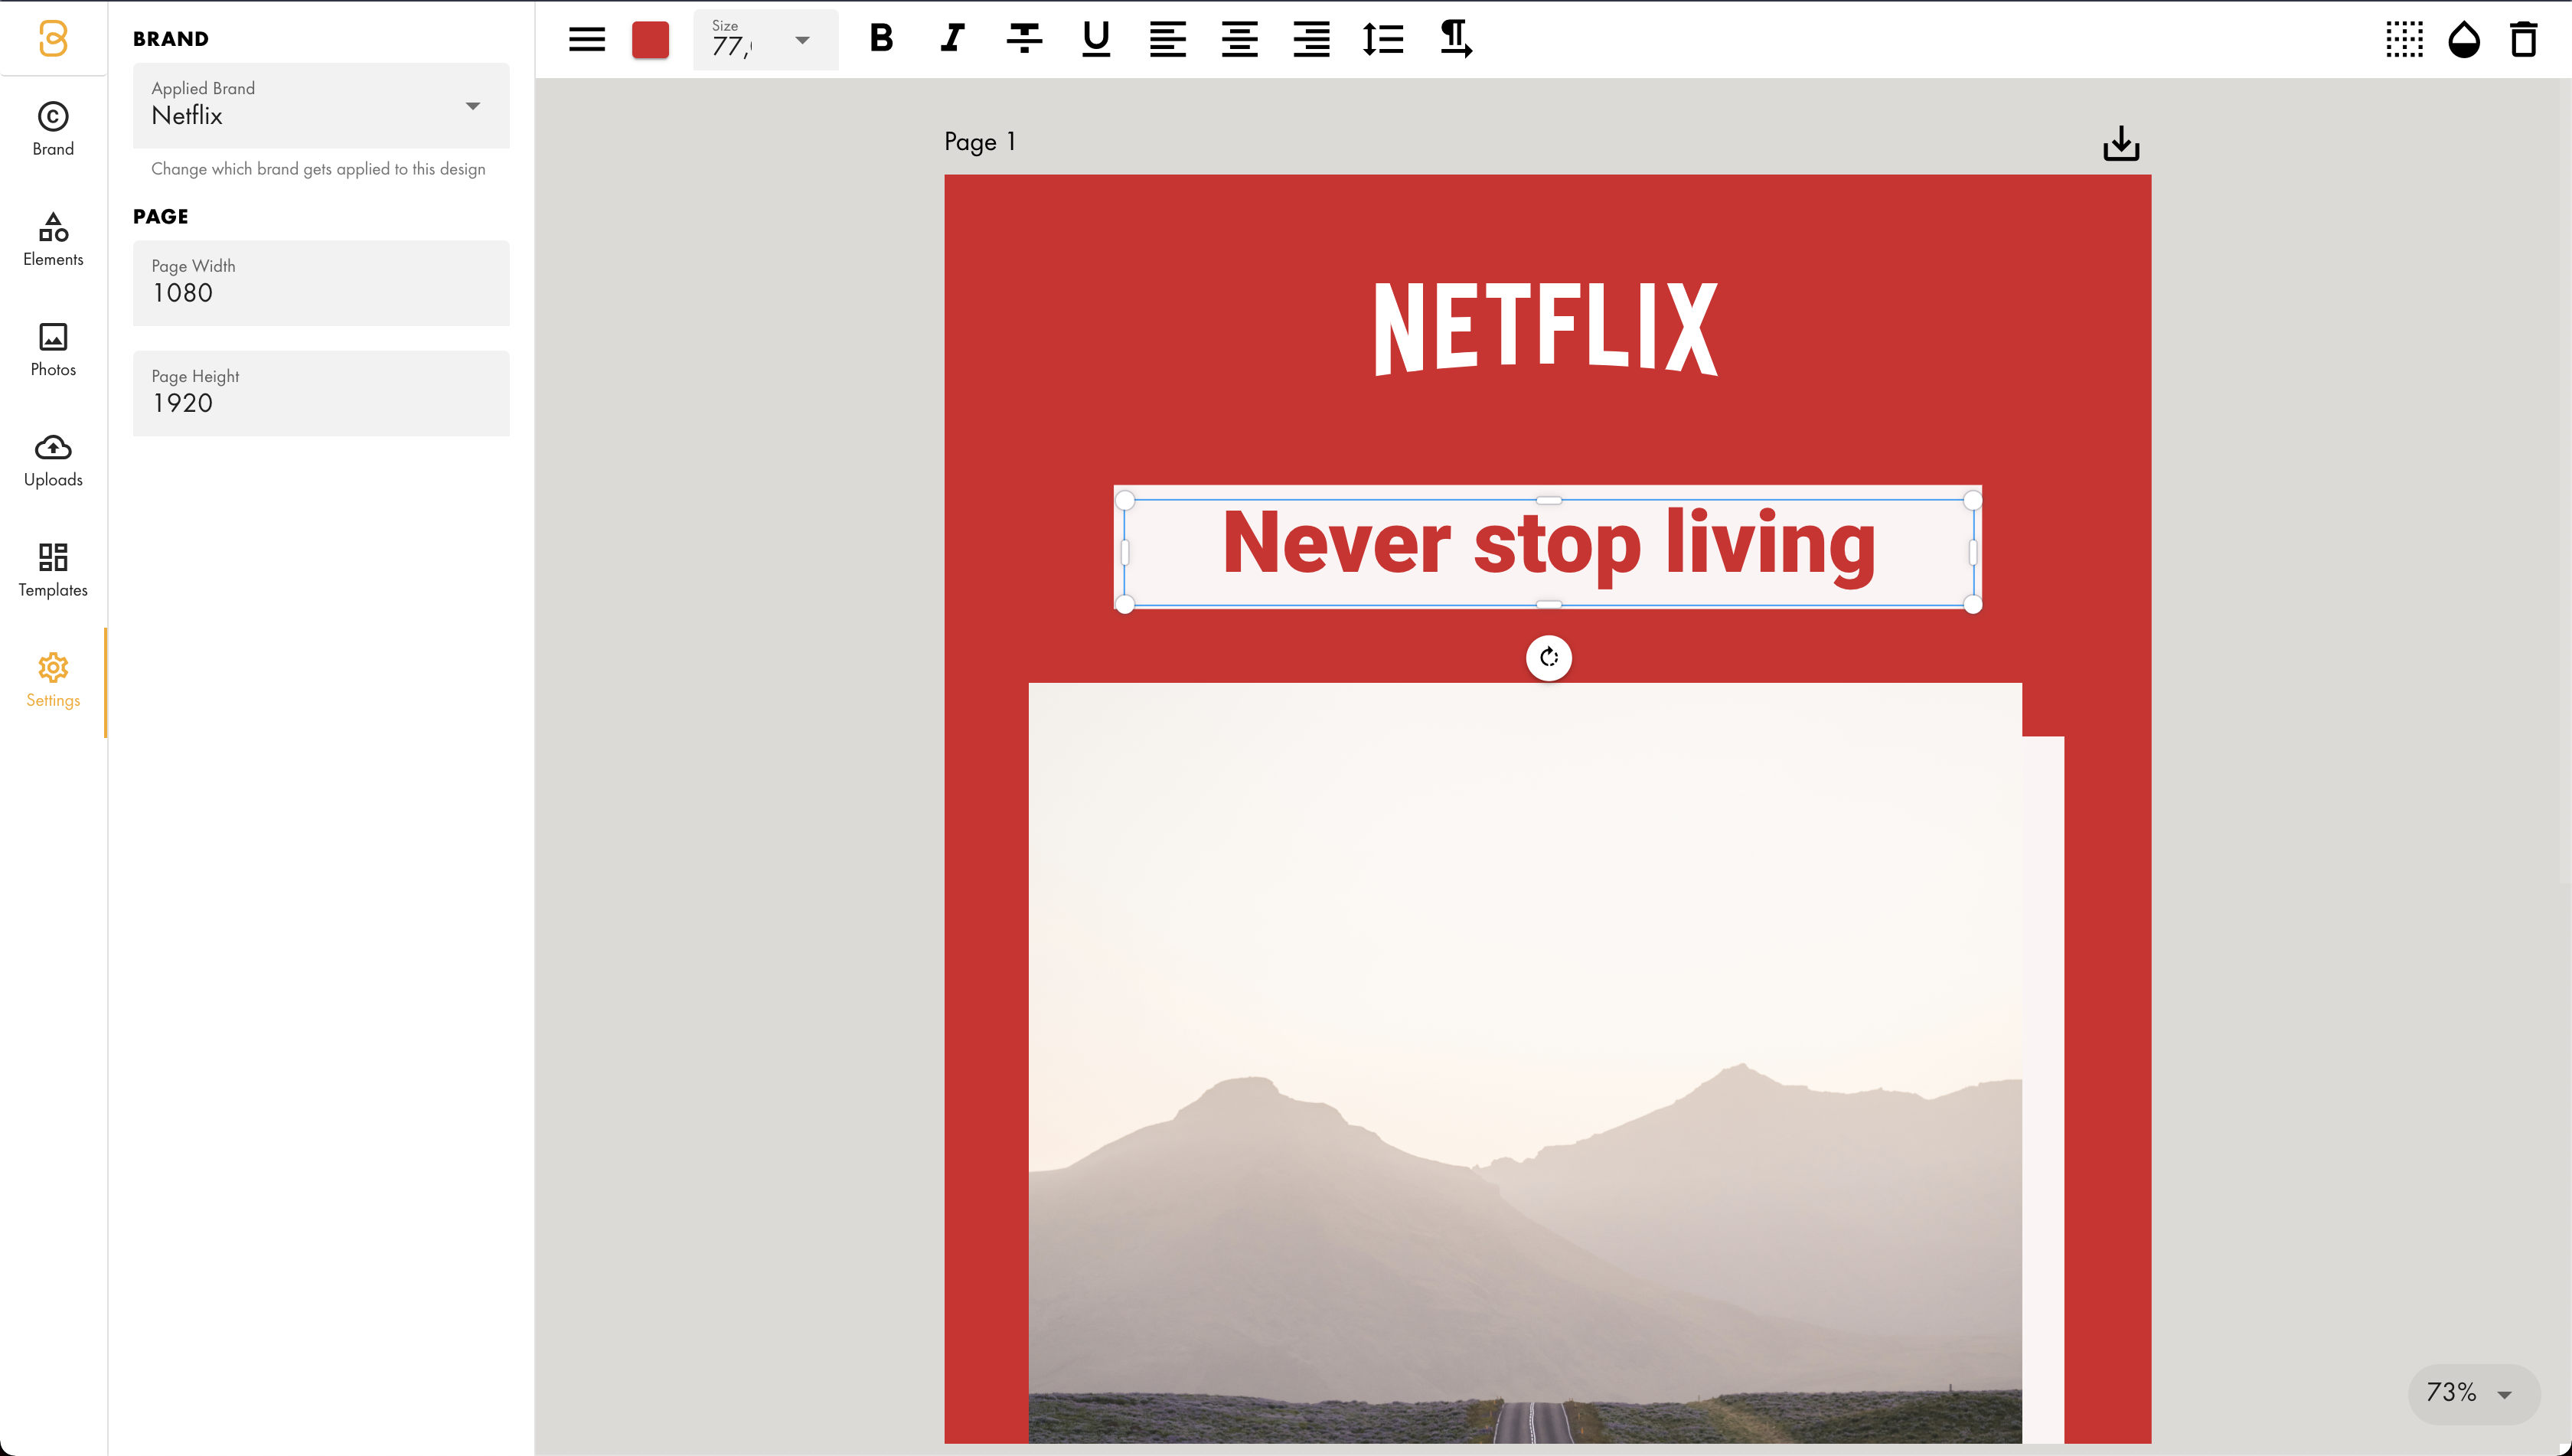Open the dotted grid pattern icon
This screenshot has width=2572, height=1456.
click(2404, 39)
